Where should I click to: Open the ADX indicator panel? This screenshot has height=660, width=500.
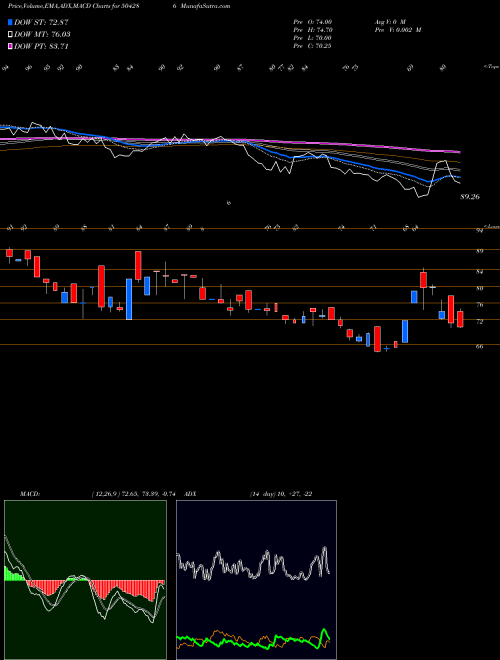click(x=256, y=580)
